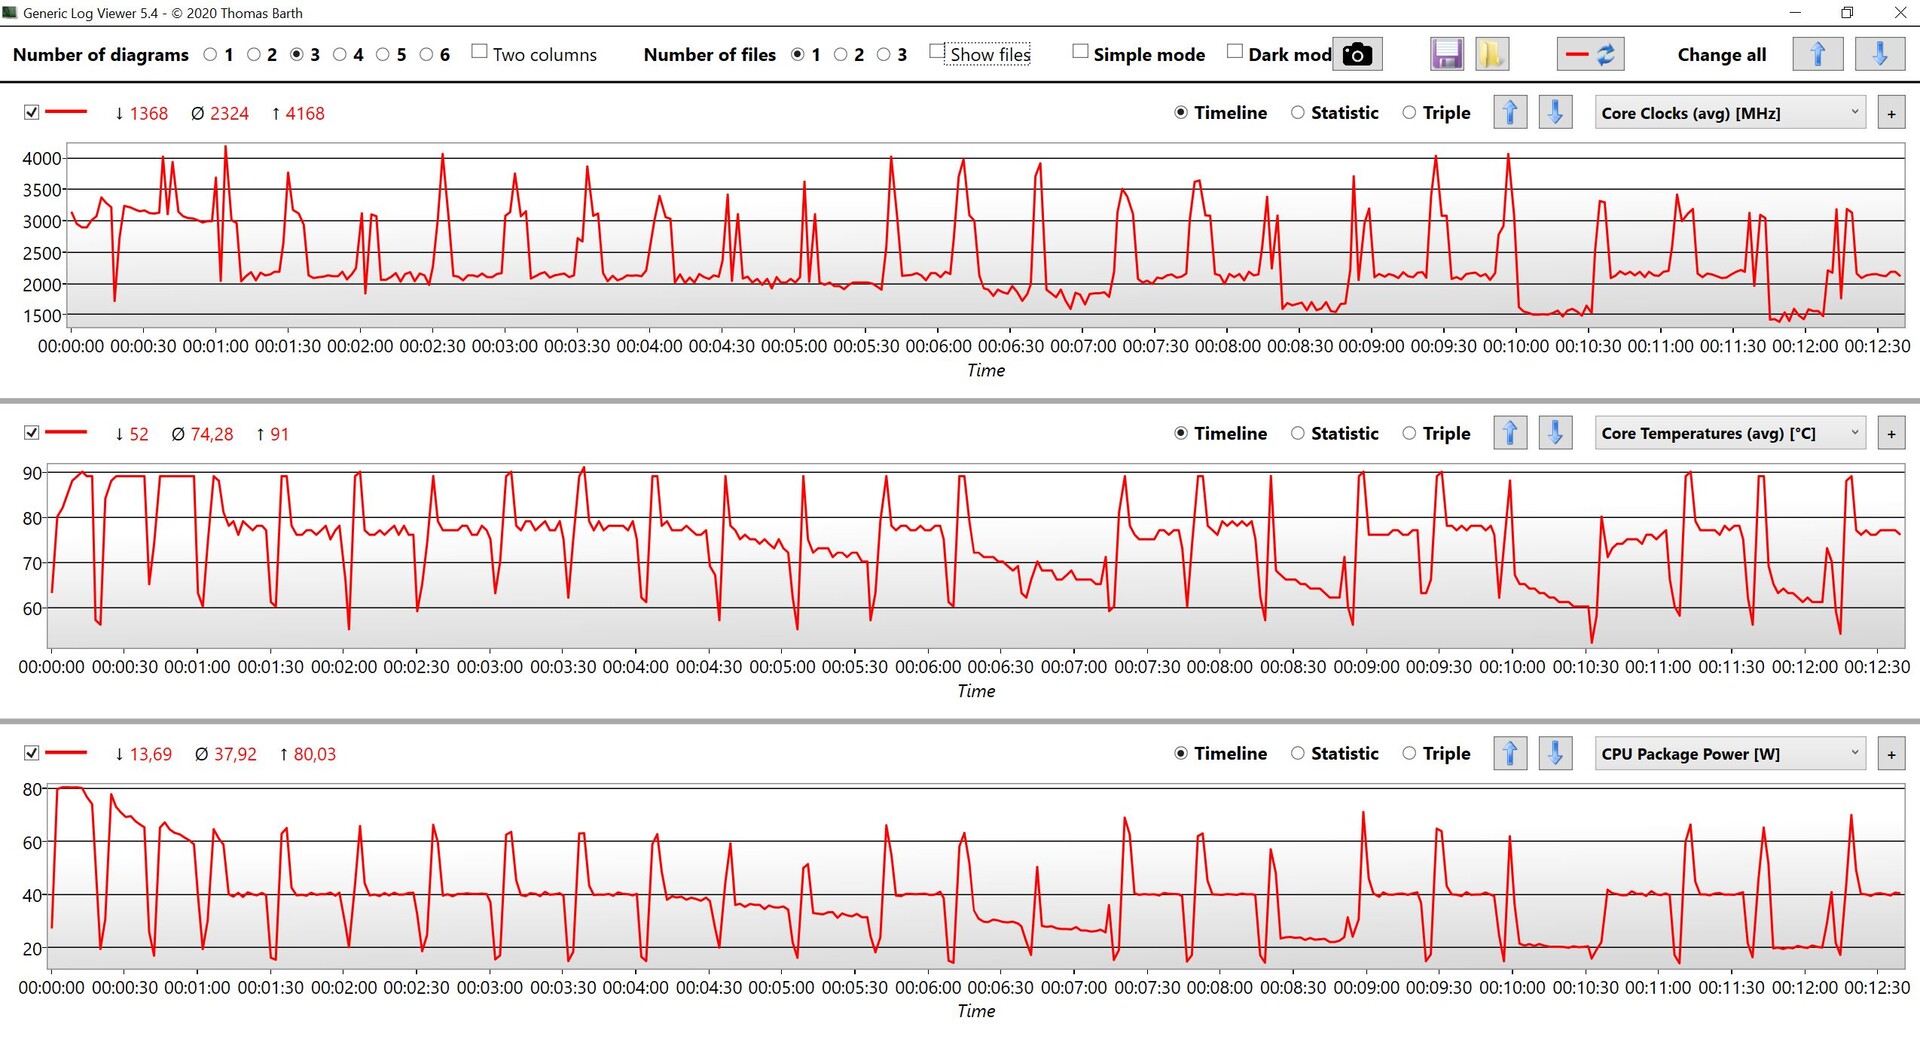Click Change all up arrow
The width and height of the screenshot is (1920, 1039).
(x=1817, y=54)
